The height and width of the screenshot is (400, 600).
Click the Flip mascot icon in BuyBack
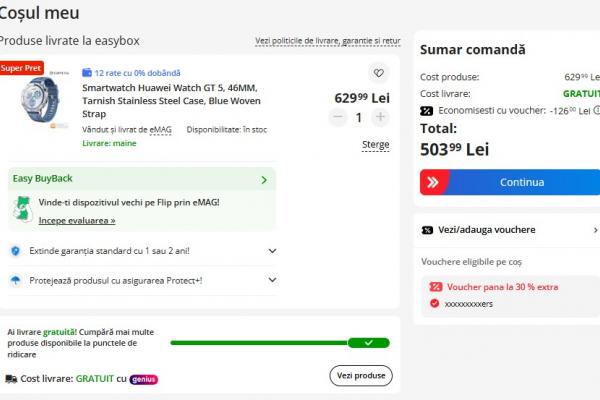pyautogui.click(x=22, y=209)
